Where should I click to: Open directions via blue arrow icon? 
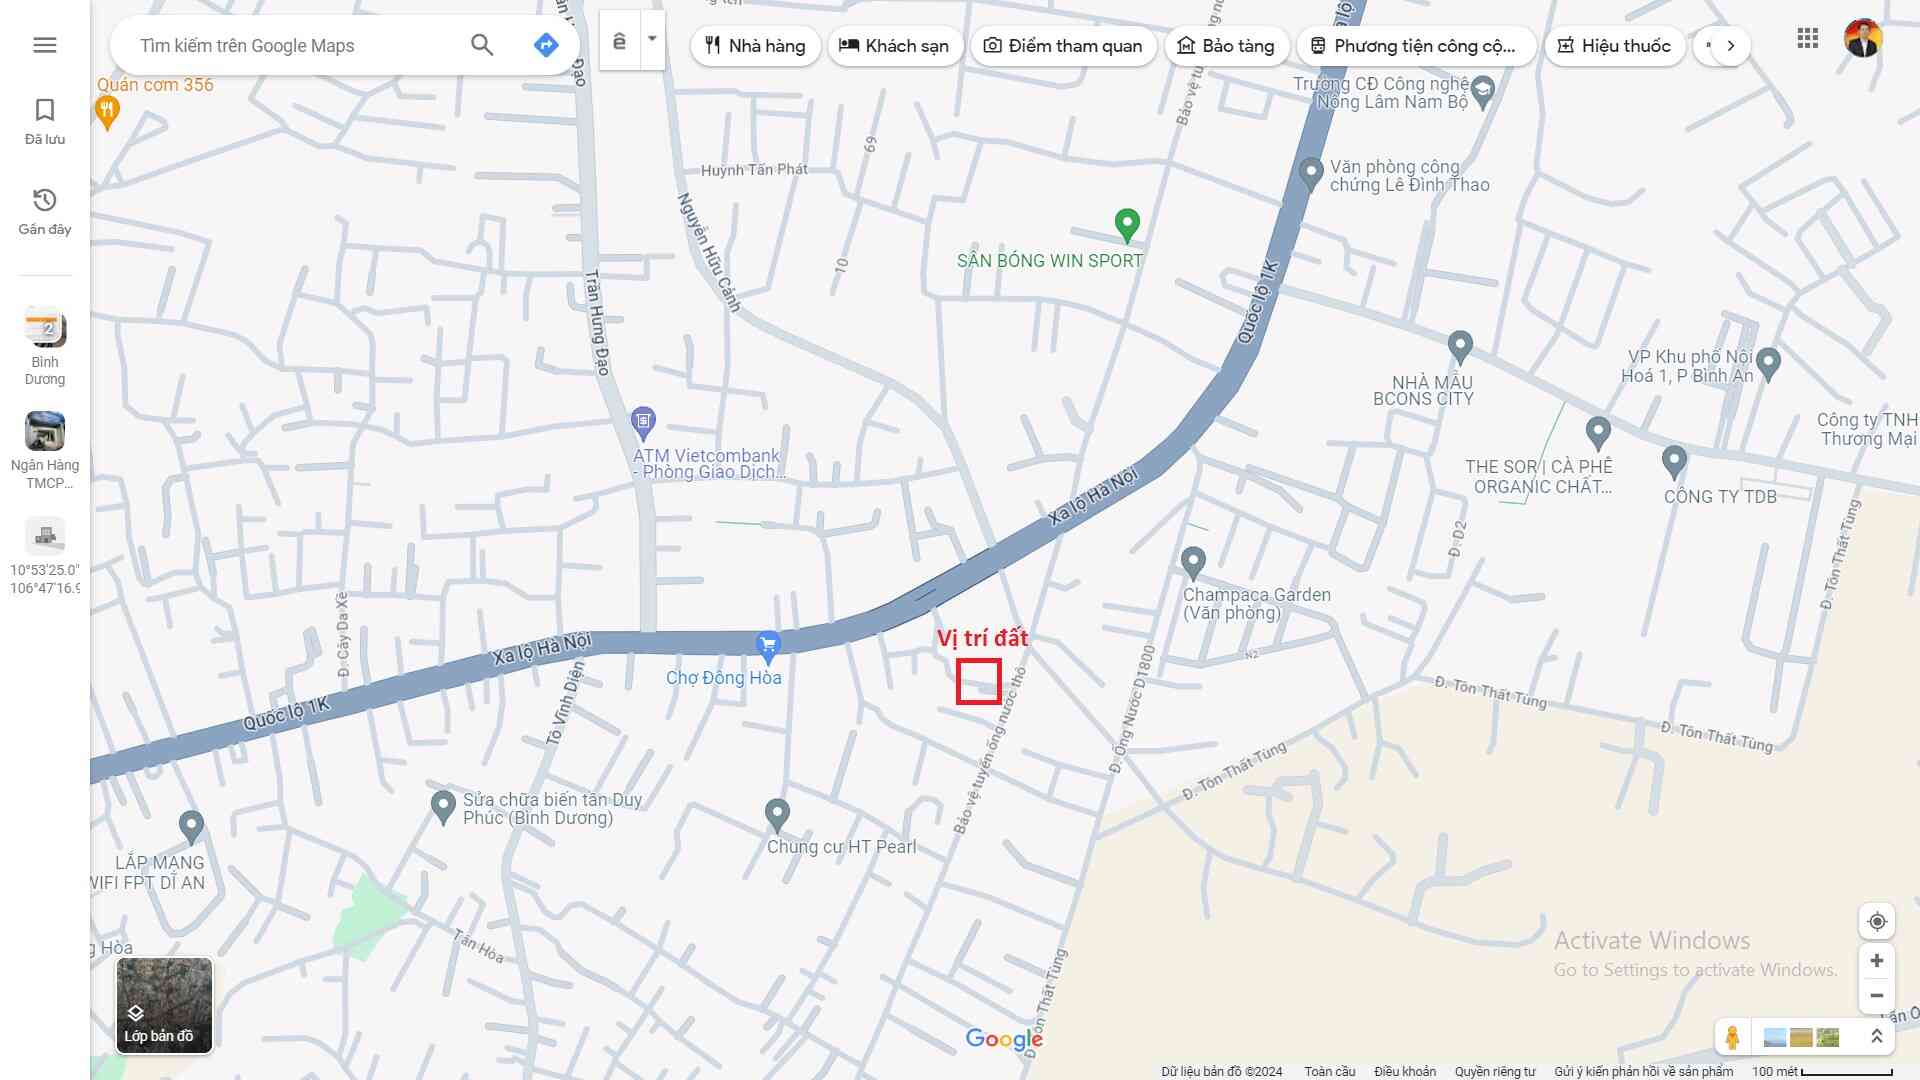(546, 45)
